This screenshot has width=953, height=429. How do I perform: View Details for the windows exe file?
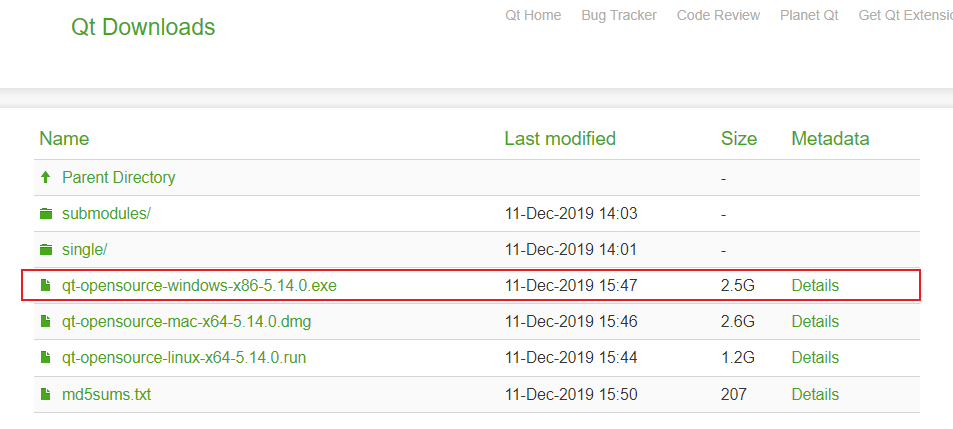815,285
